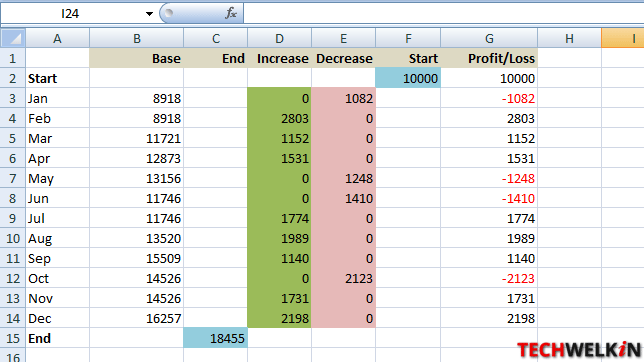Select row 7 header
Screen dimensions: 644x362
pyautogui.click(x=13, y=178)
